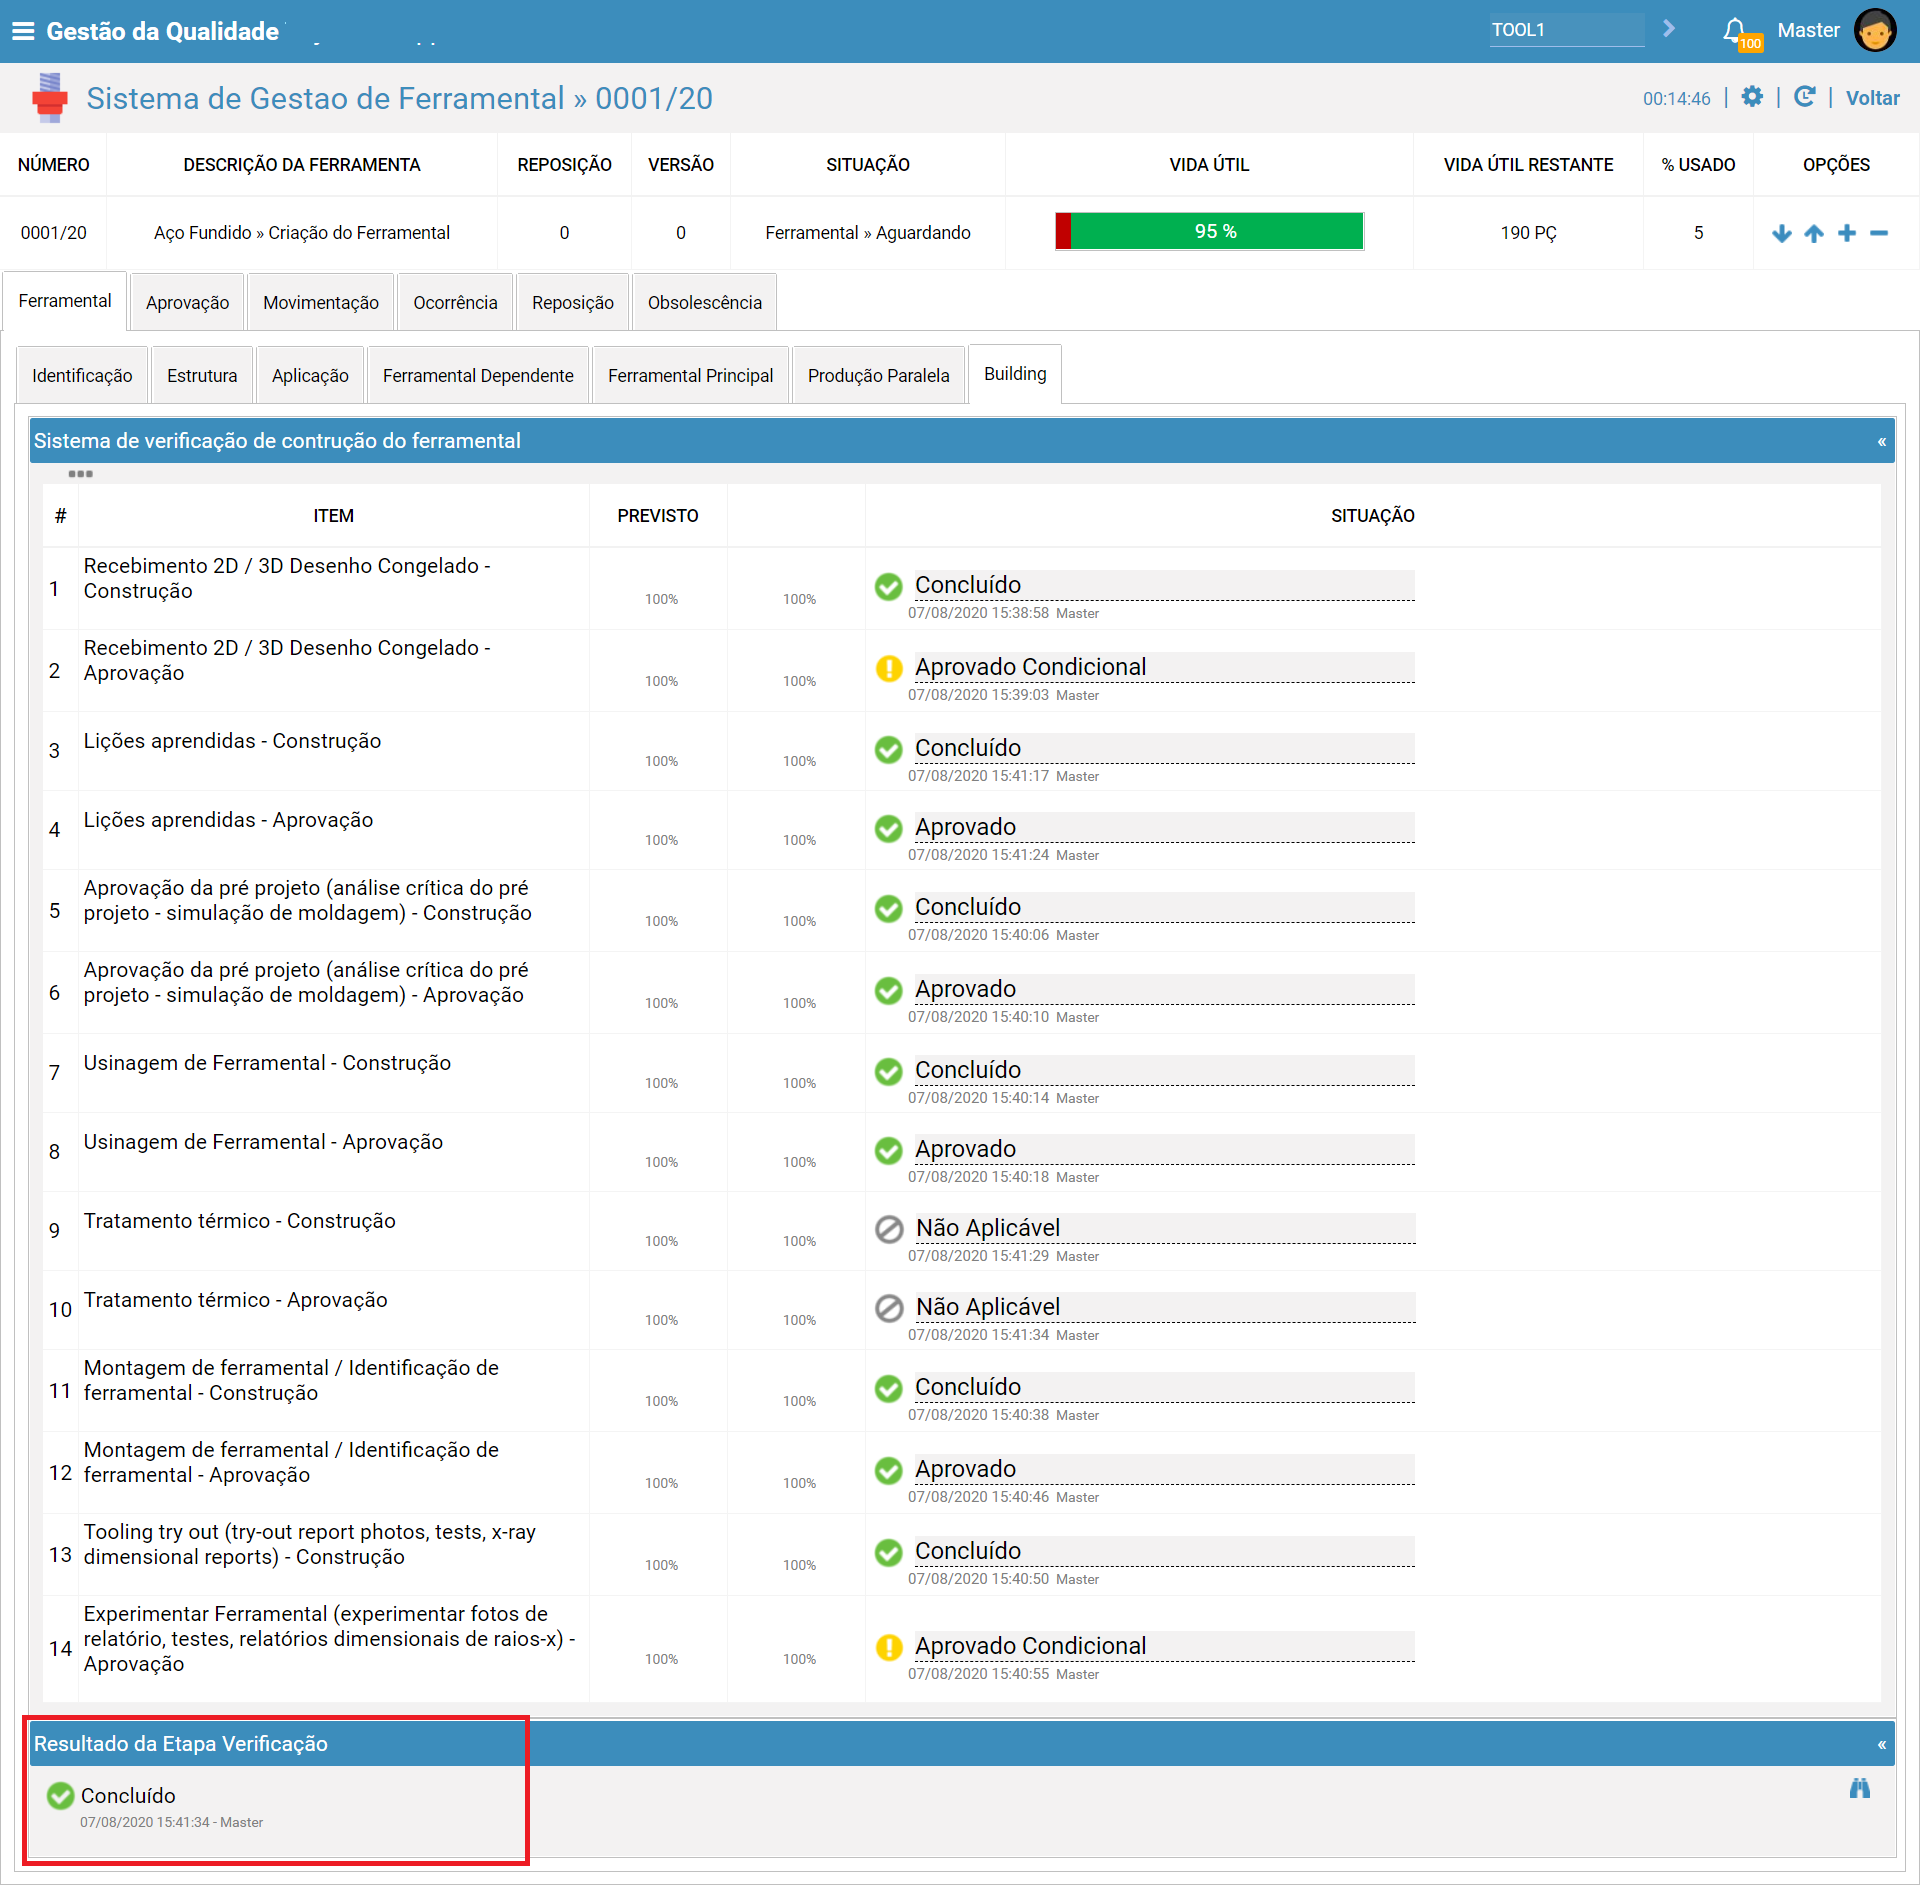1921x1891 pixels.
Task: Click the 00:14:46 session timer
Action: tap(1676, 99)
